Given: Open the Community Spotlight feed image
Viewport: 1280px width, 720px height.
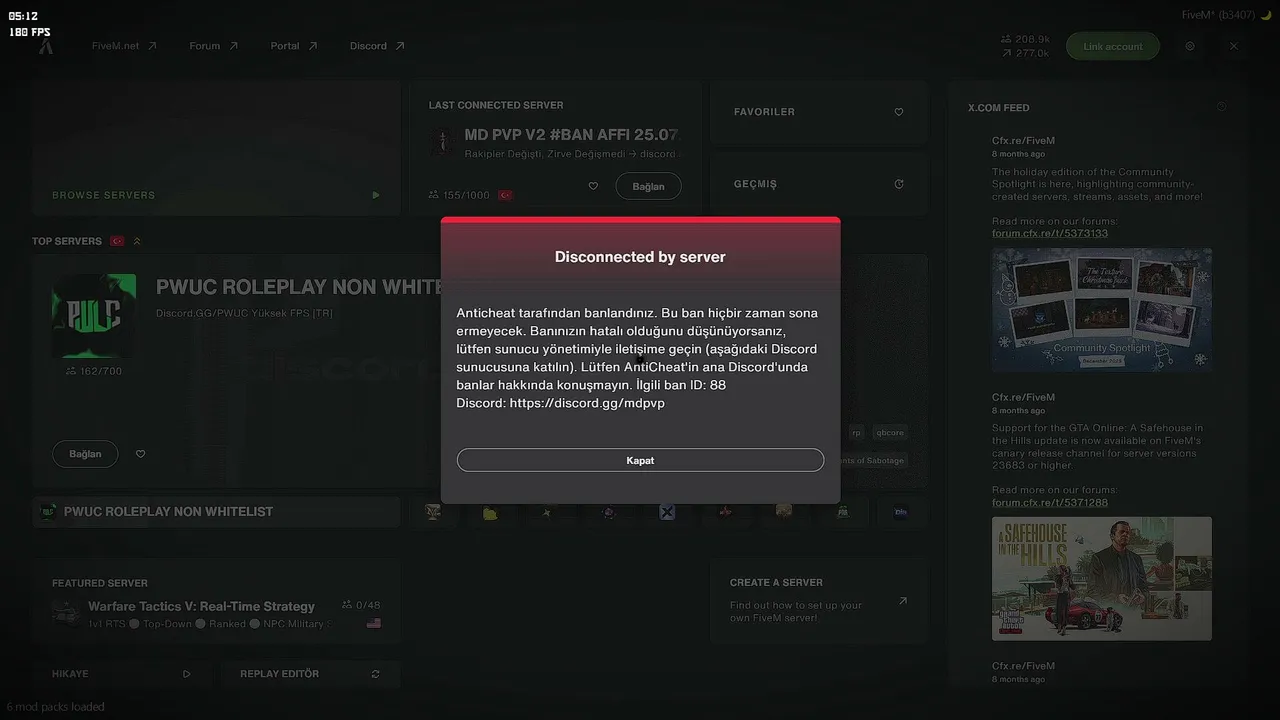Looking at the screenshot, I should pos(1102,310).
